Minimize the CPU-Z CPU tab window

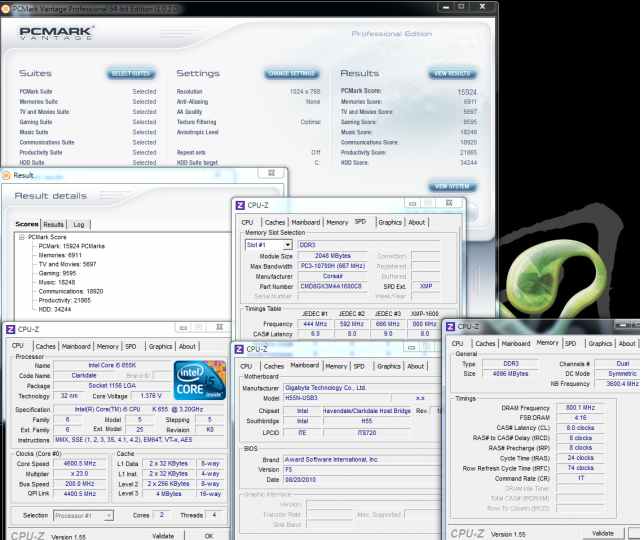[183, 327]
